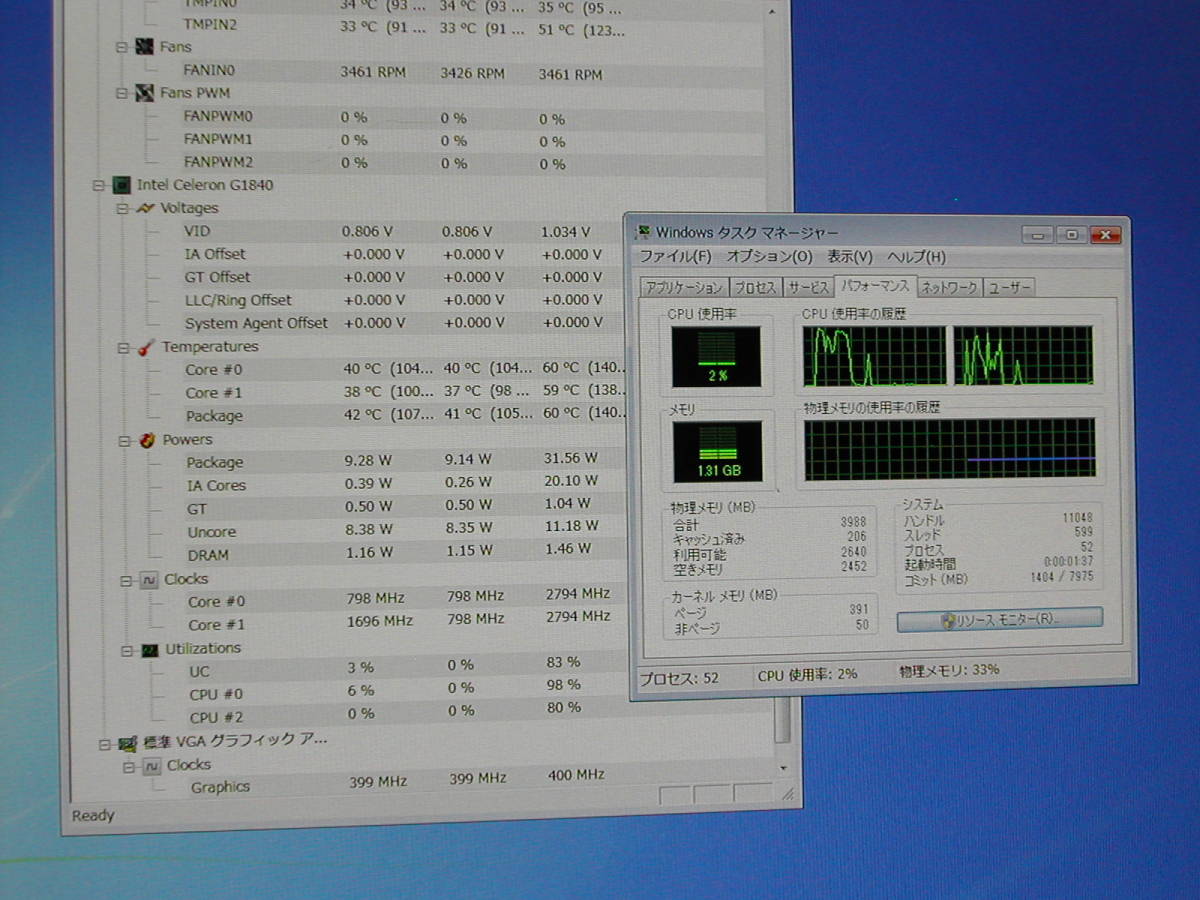Image resolution: width=1200 pixels, height=900 pixels.
Task: Switch to the ネットワーク tab
Action: 948,288
